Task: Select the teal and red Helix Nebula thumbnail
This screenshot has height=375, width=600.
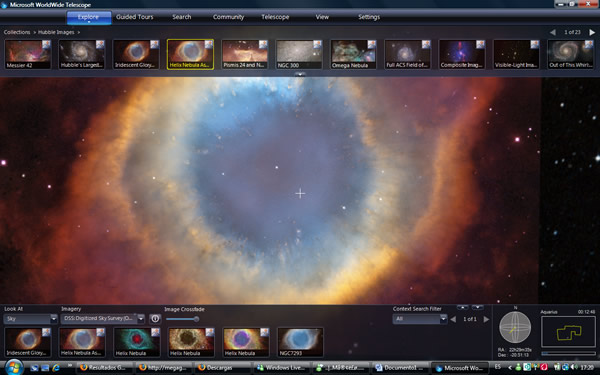Action: coord(136,342)
